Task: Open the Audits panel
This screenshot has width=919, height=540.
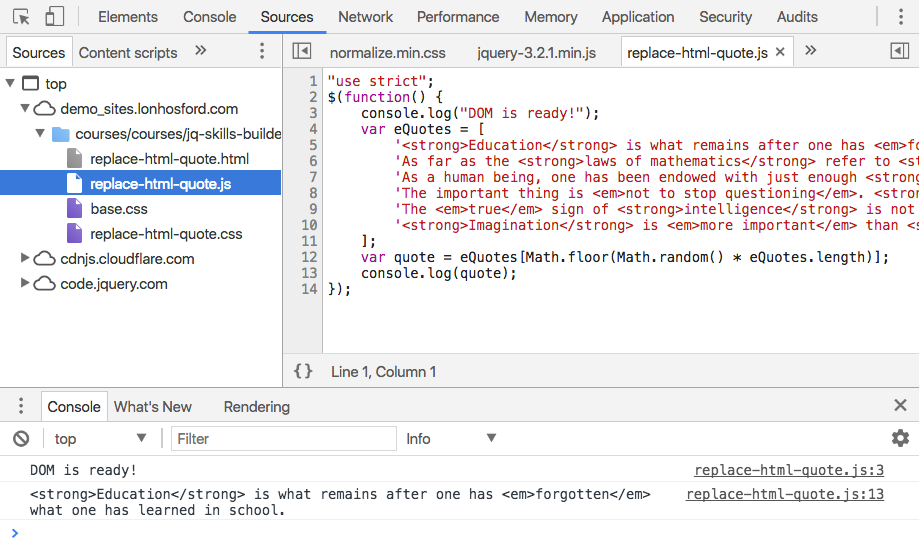Action: tap(797, 17)
